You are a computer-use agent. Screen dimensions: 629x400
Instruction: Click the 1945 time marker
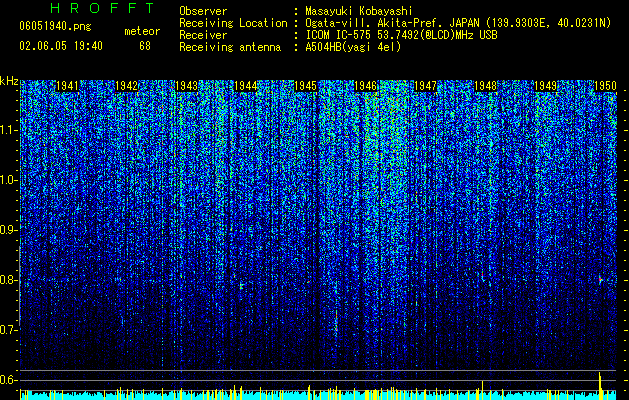point(306,86)
